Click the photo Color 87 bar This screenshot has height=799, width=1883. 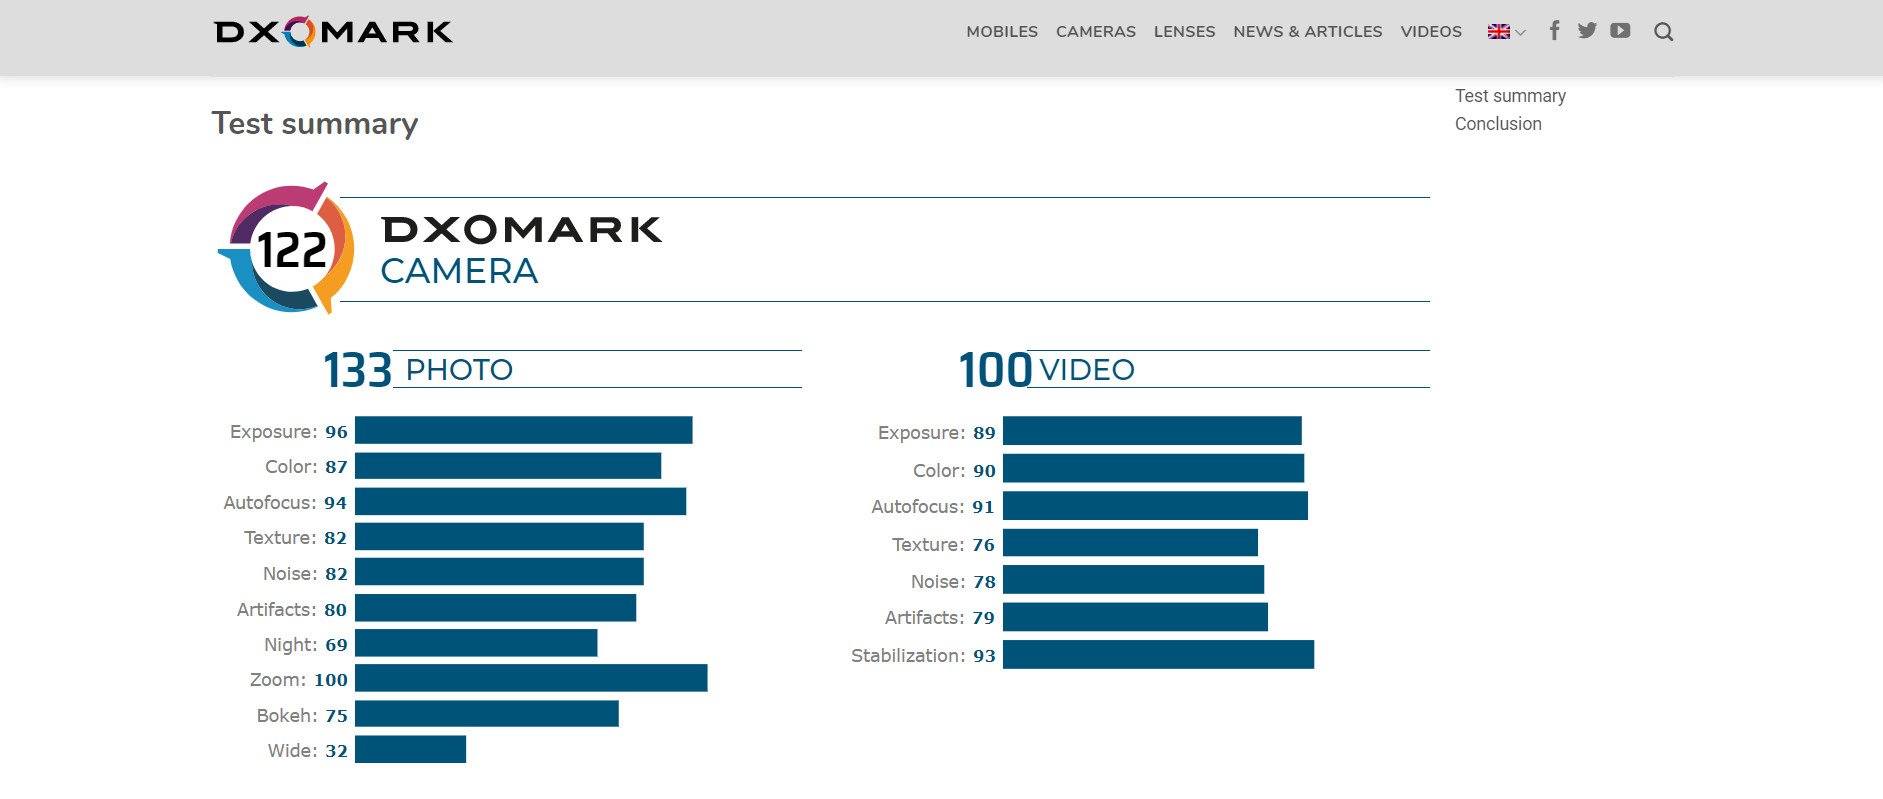click(x=508, y=466)
